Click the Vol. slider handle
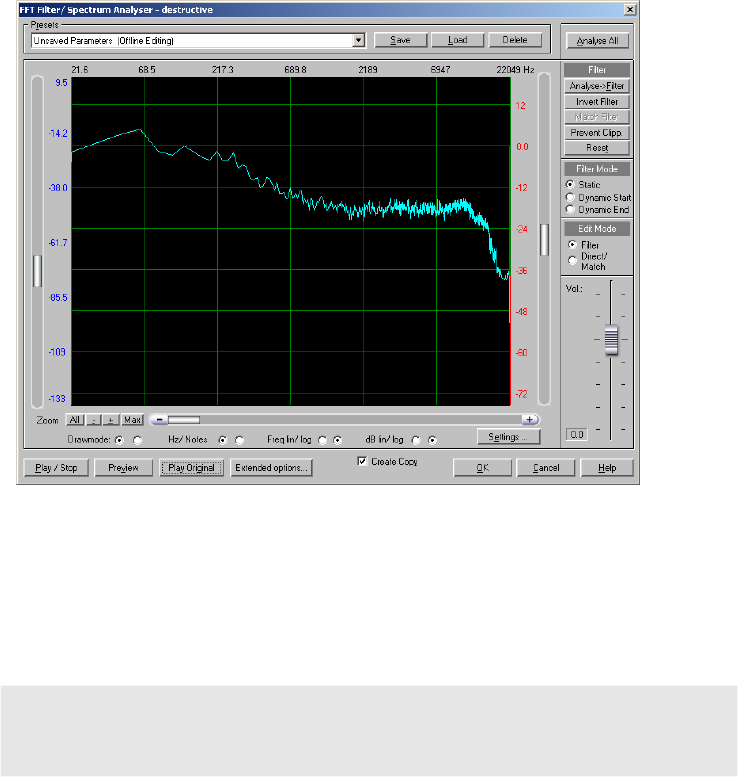Screen dimensions: 738x777 click(x=612, y=339)
